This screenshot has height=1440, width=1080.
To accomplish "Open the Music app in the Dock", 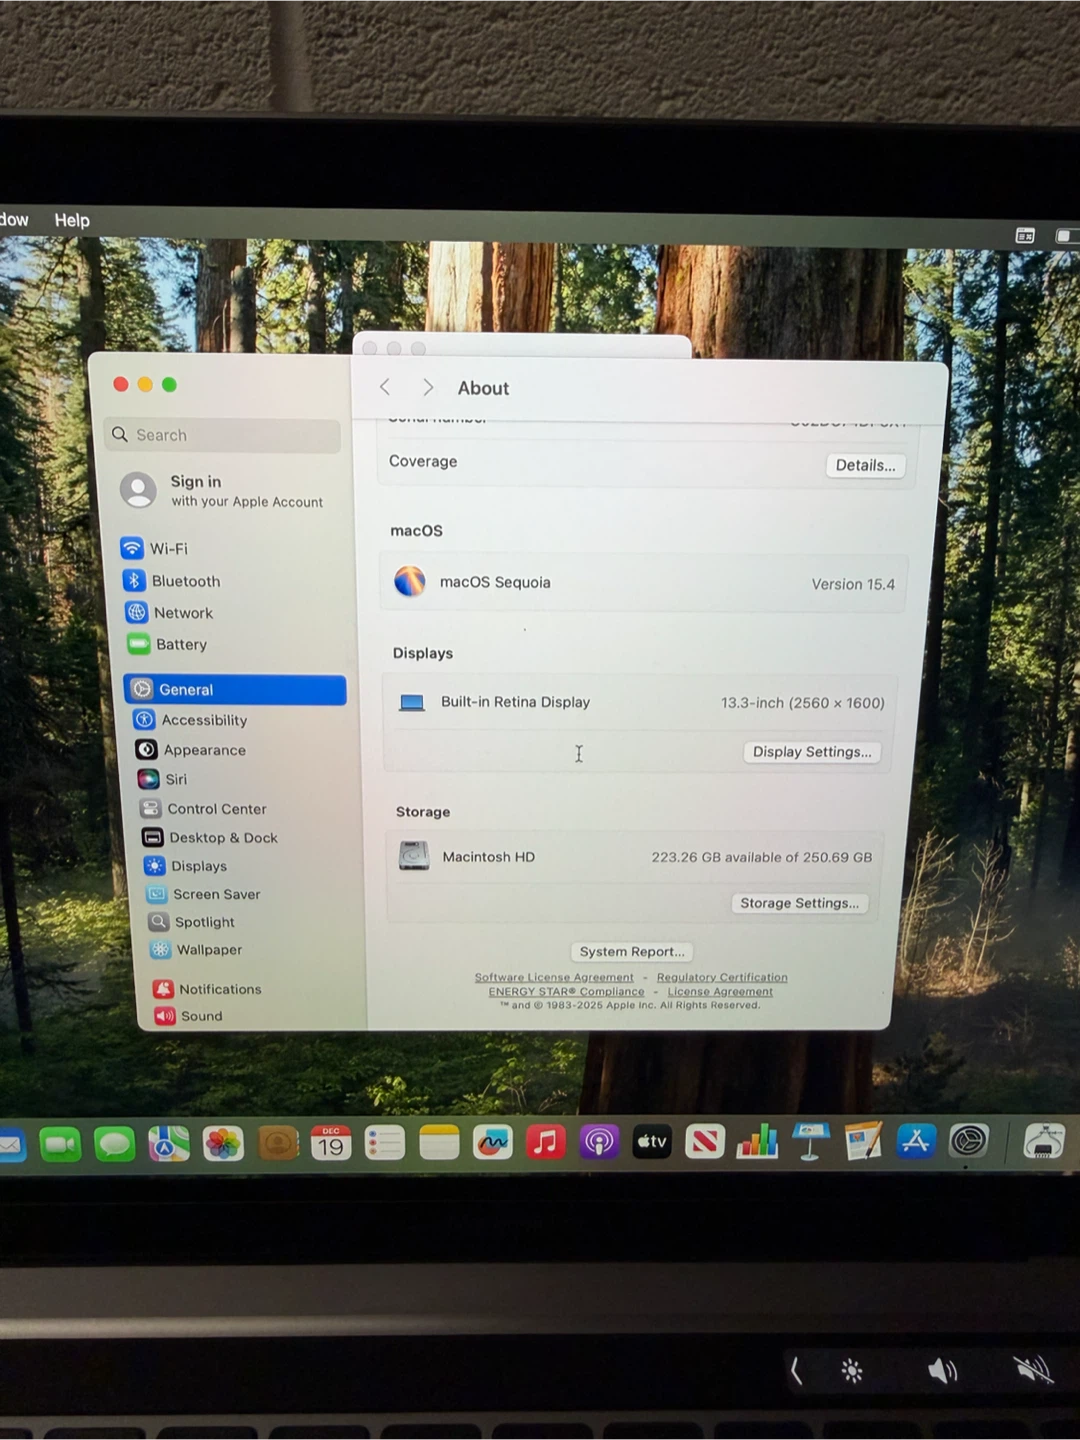I will click(546, 1142).
